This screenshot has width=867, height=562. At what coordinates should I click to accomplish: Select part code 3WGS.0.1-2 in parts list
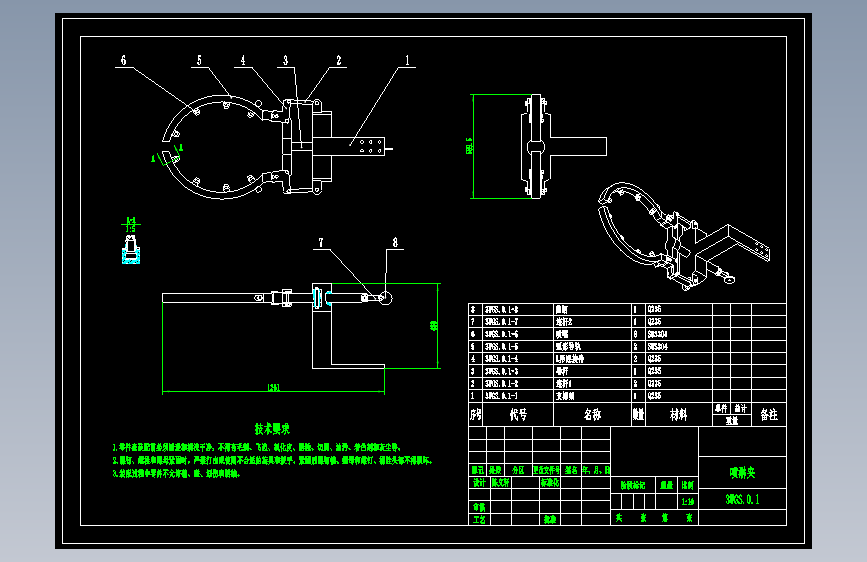point(502,383)
